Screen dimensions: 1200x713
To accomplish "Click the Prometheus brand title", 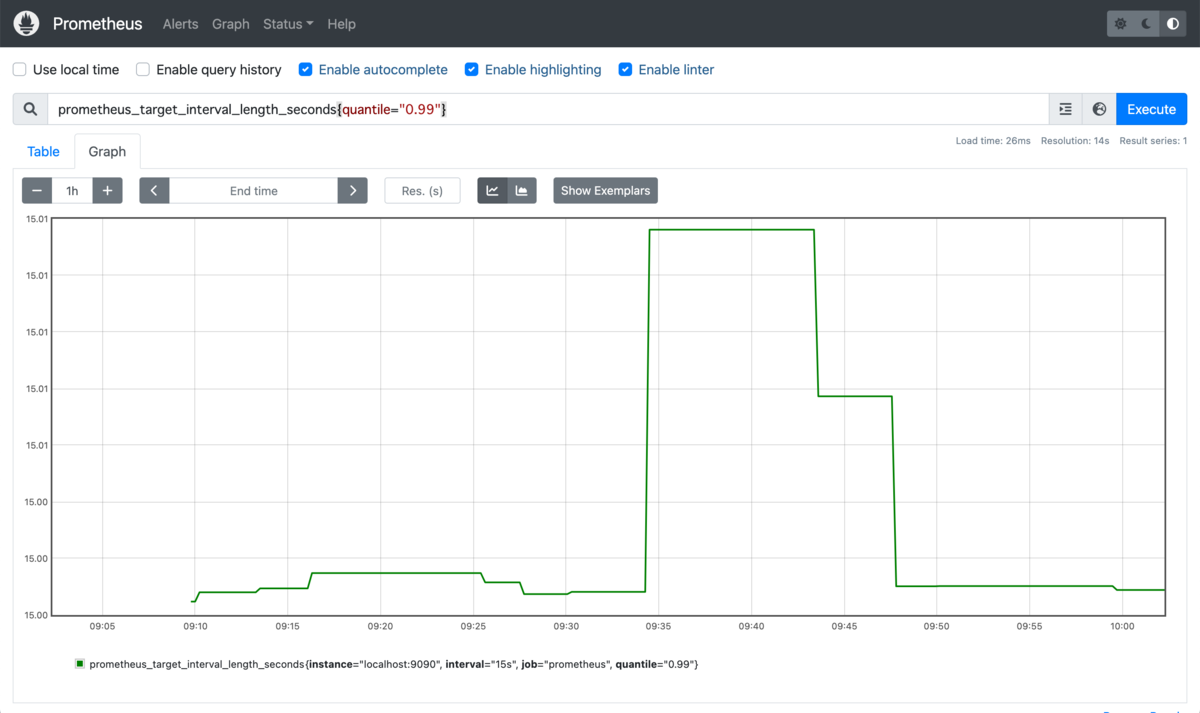I will pyautogui.click(x=98, y=23).
